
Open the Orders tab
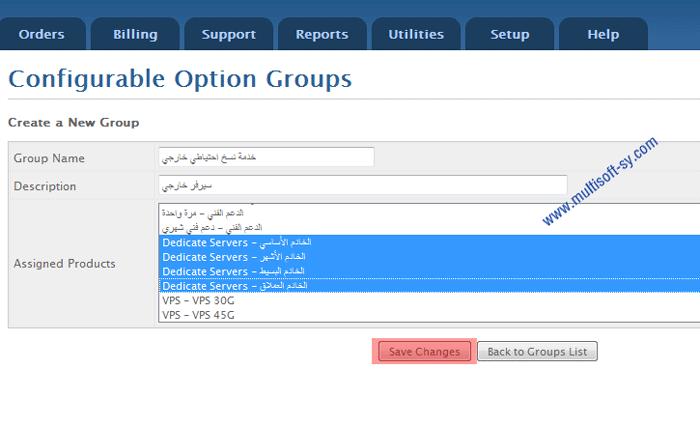pyautogui.click(x=42, y=34)
